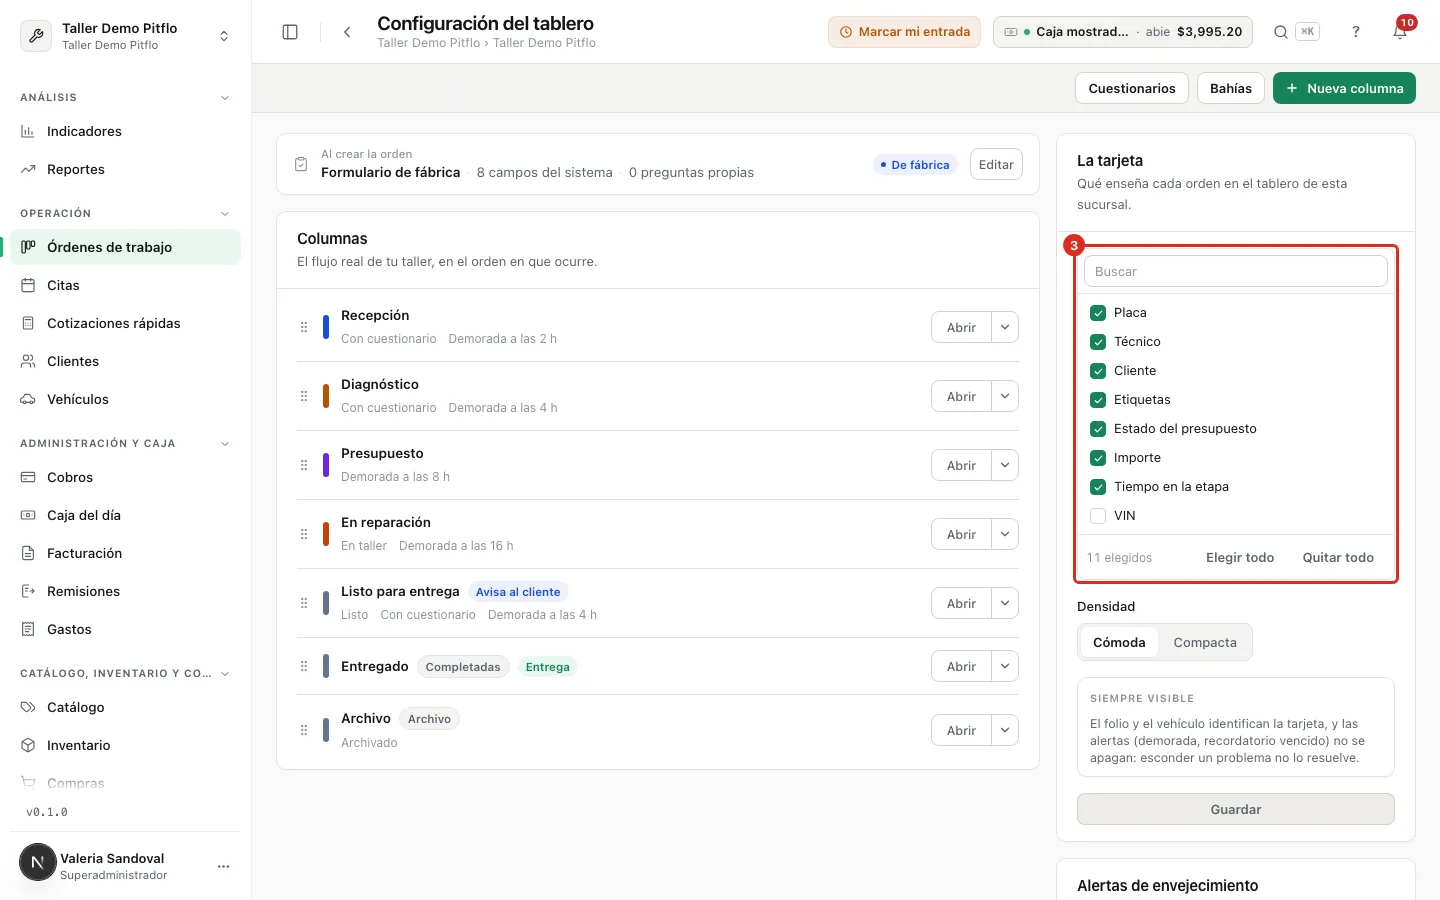This screenshot has height=900, width=1440.
Task: Select the Compacta density option
Action: (1205, 642)
